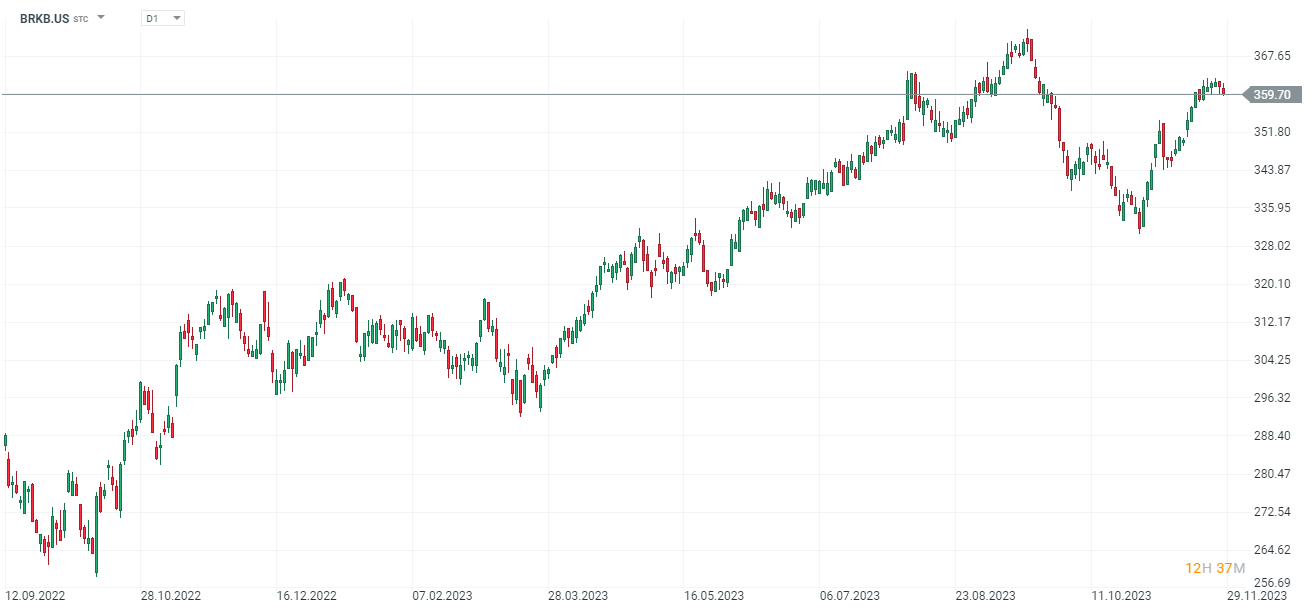
Task: Click the 29.11.2023 date label
Action: pyautogui.click(x=1257, y=596)
